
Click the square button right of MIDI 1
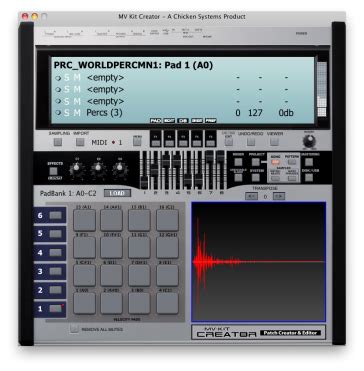click(x=137, y=142)
